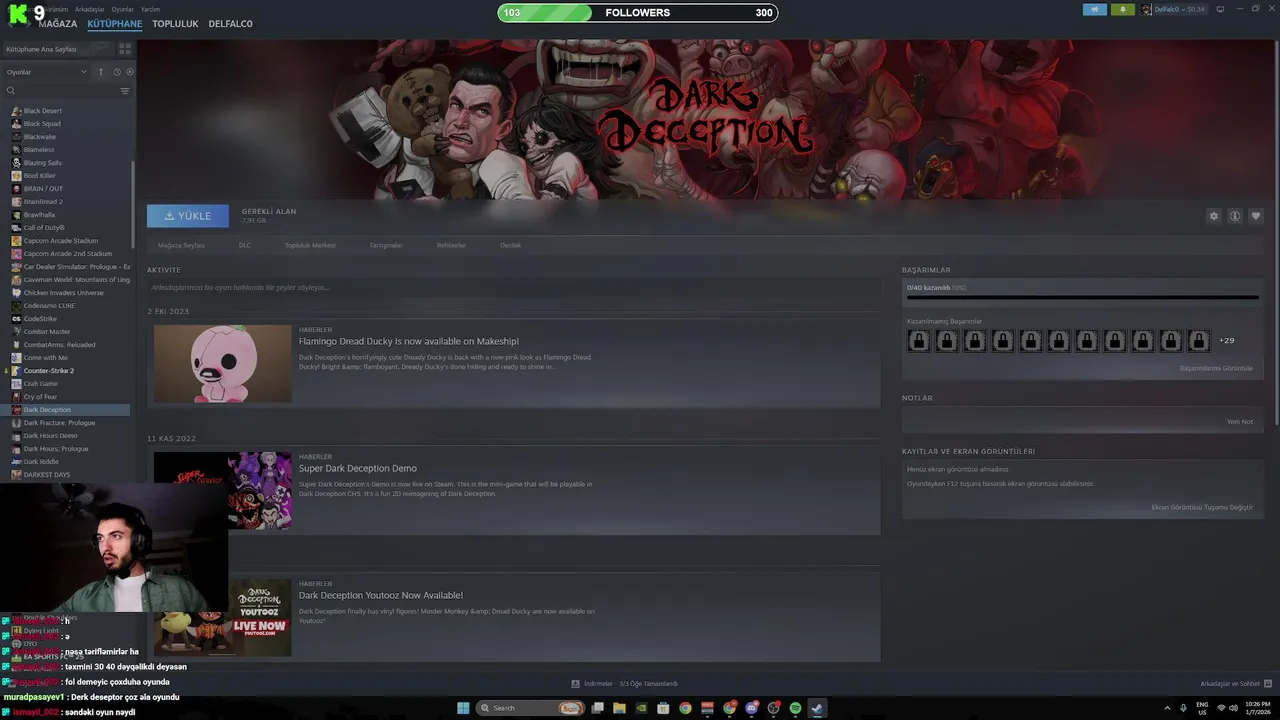1280x720 pixels.
Task: Open Discord from the taskbar
Action: pyautogui.click(x=751, y=708)
